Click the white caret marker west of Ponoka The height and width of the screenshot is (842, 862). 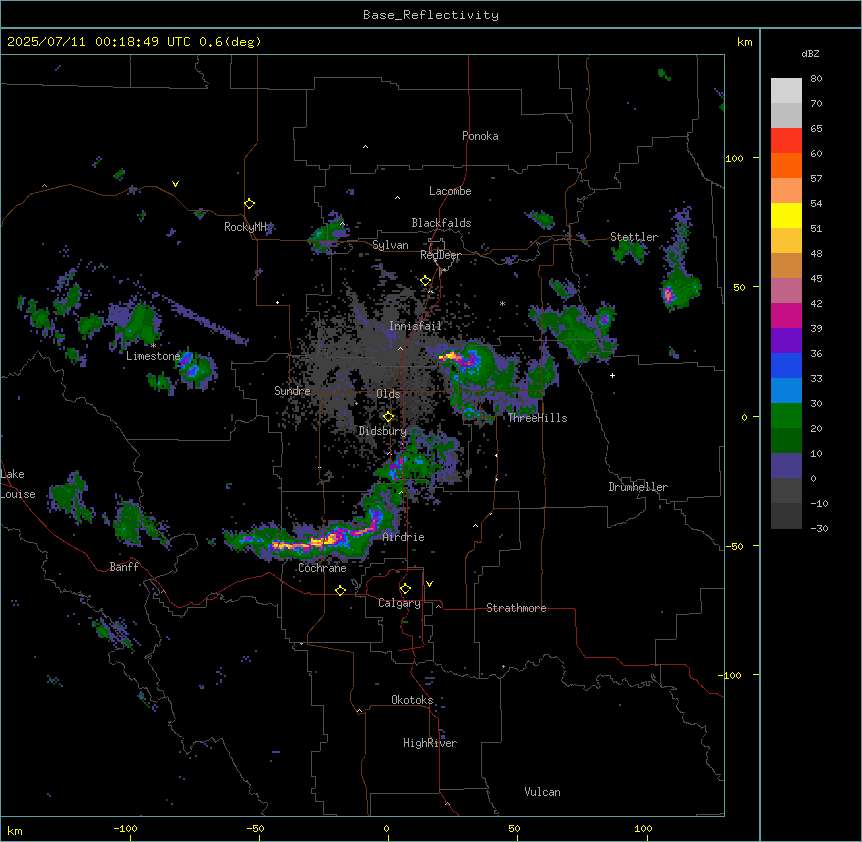click(365, 147)
